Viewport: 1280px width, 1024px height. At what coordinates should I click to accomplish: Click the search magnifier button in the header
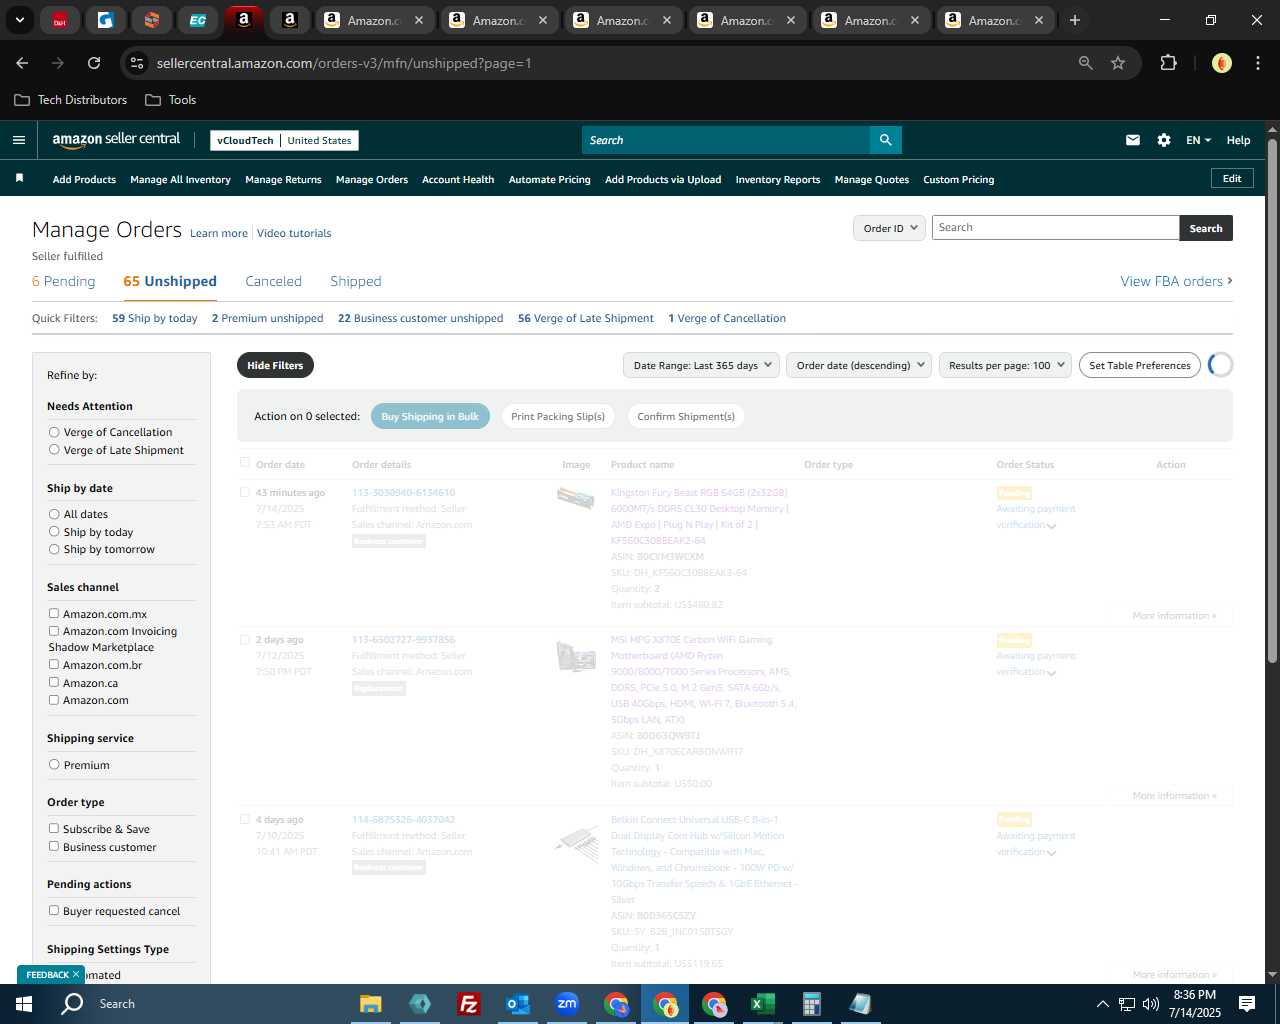885,140
